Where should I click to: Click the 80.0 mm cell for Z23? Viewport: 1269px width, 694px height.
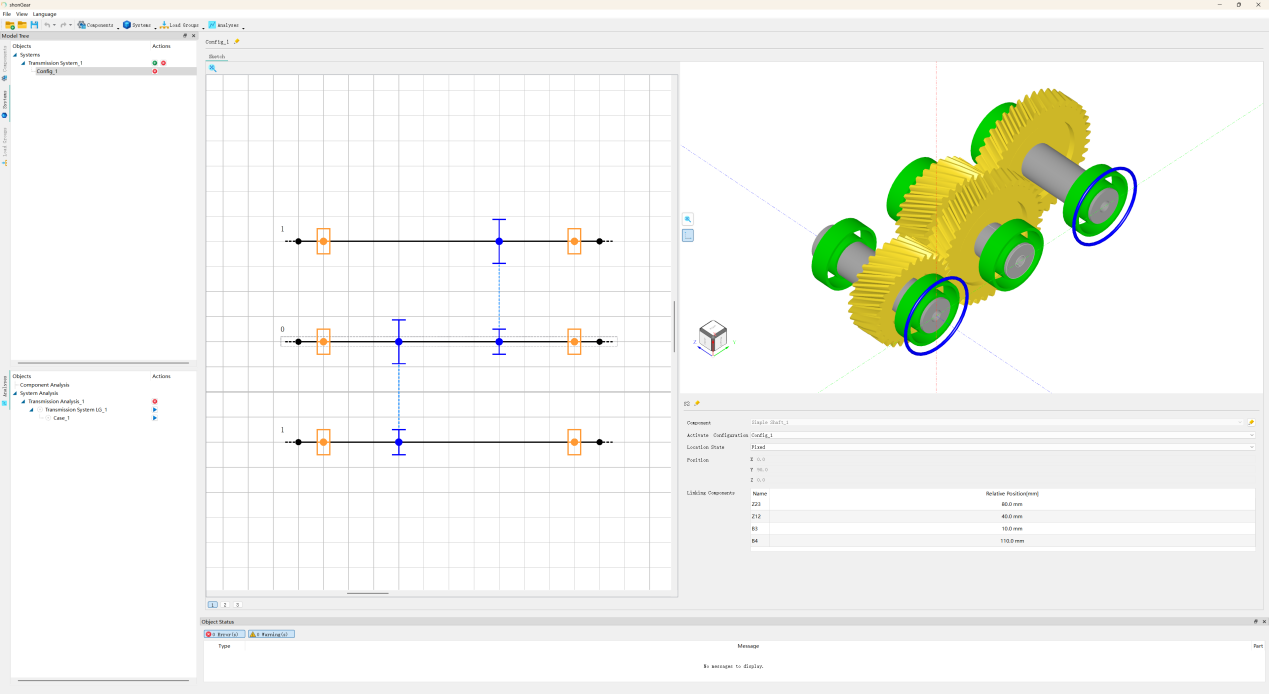[x=1012, y=504]
